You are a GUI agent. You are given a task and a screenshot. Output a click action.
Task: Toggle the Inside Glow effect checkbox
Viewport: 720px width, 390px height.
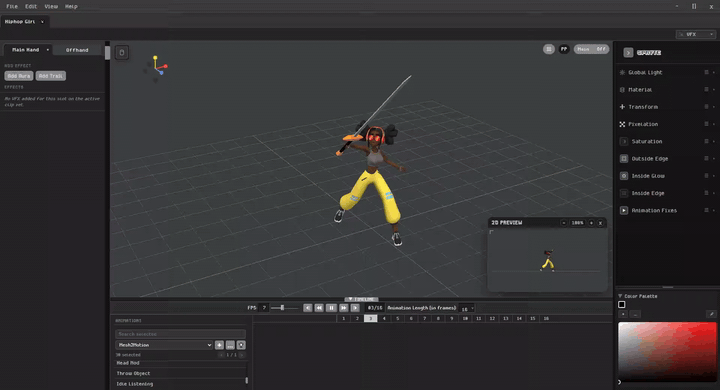click(624, 176)
